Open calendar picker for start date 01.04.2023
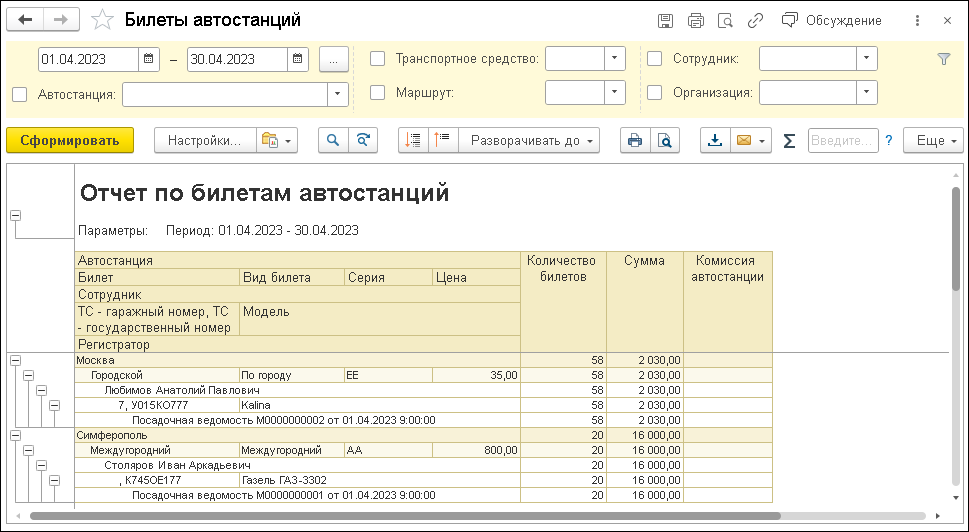Image resolution: width=969 pixels, height=532 pixels. [149, 59]
